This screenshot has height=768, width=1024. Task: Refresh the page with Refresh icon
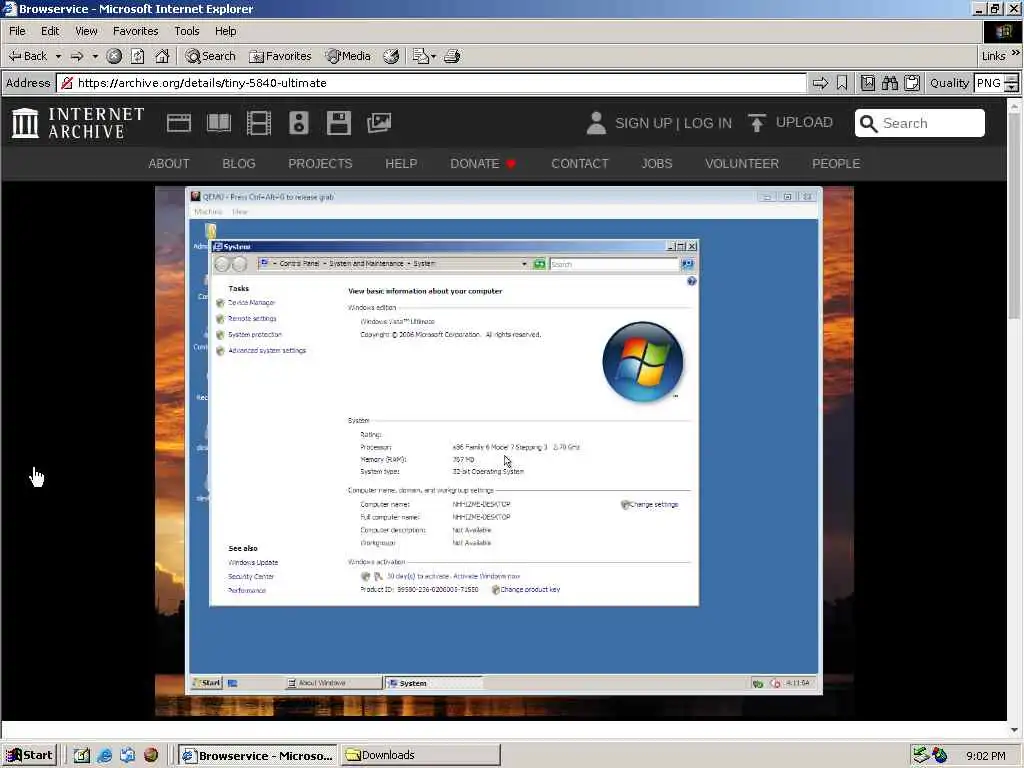[138, 56]
